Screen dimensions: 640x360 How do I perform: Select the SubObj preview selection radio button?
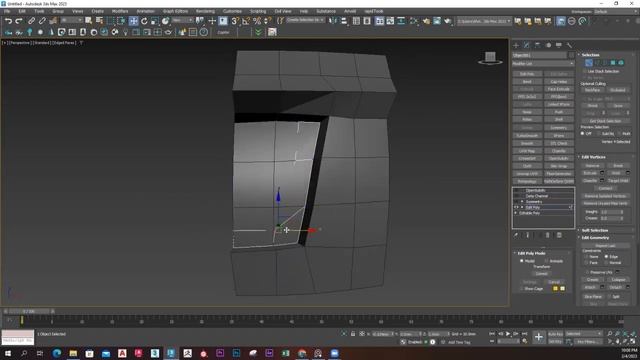click(x=599, y=133)
